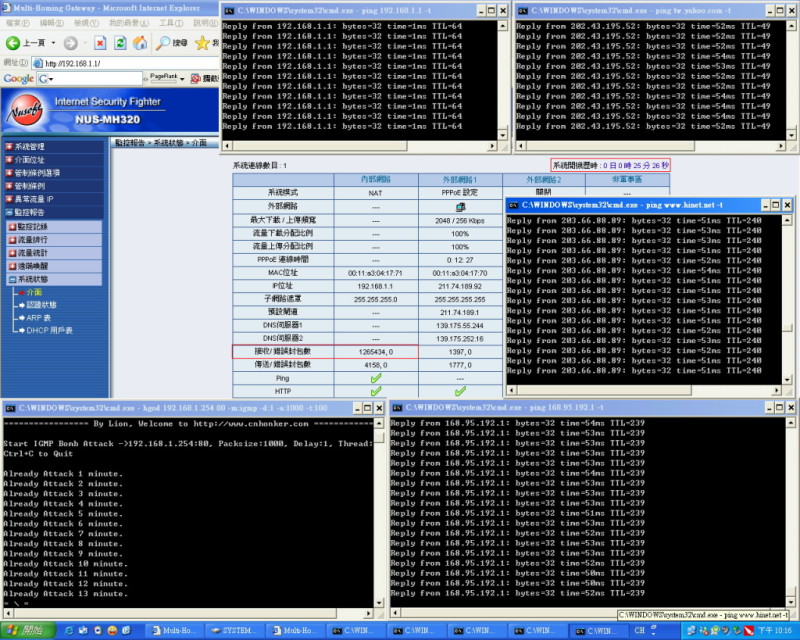Click the page icon in the address bar
800x640 pixels.
pyautogui.click(x=38, y=63)
